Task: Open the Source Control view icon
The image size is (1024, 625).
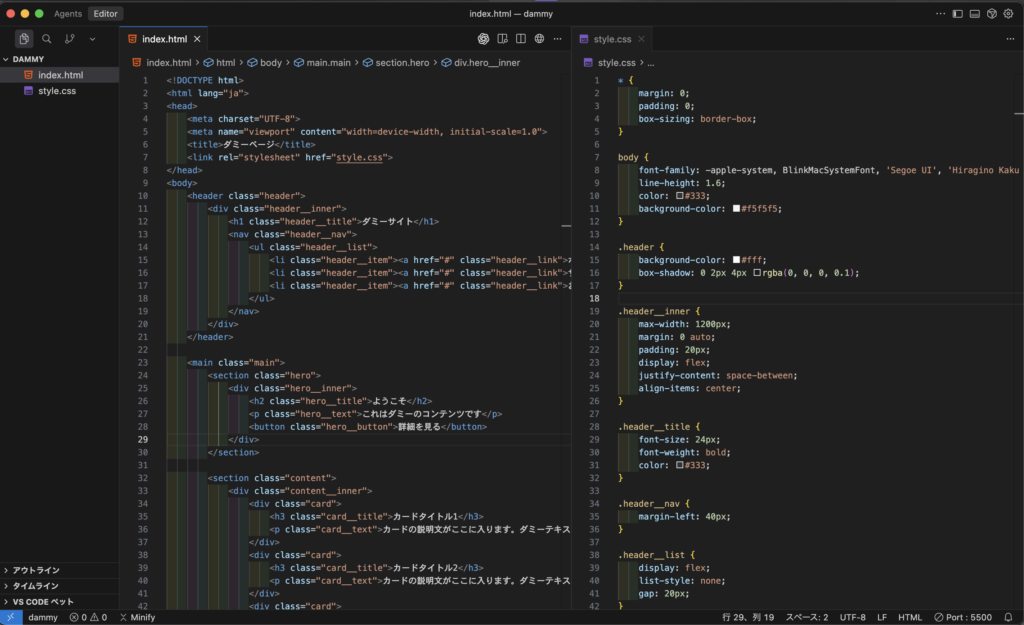Action: (69, 39)
